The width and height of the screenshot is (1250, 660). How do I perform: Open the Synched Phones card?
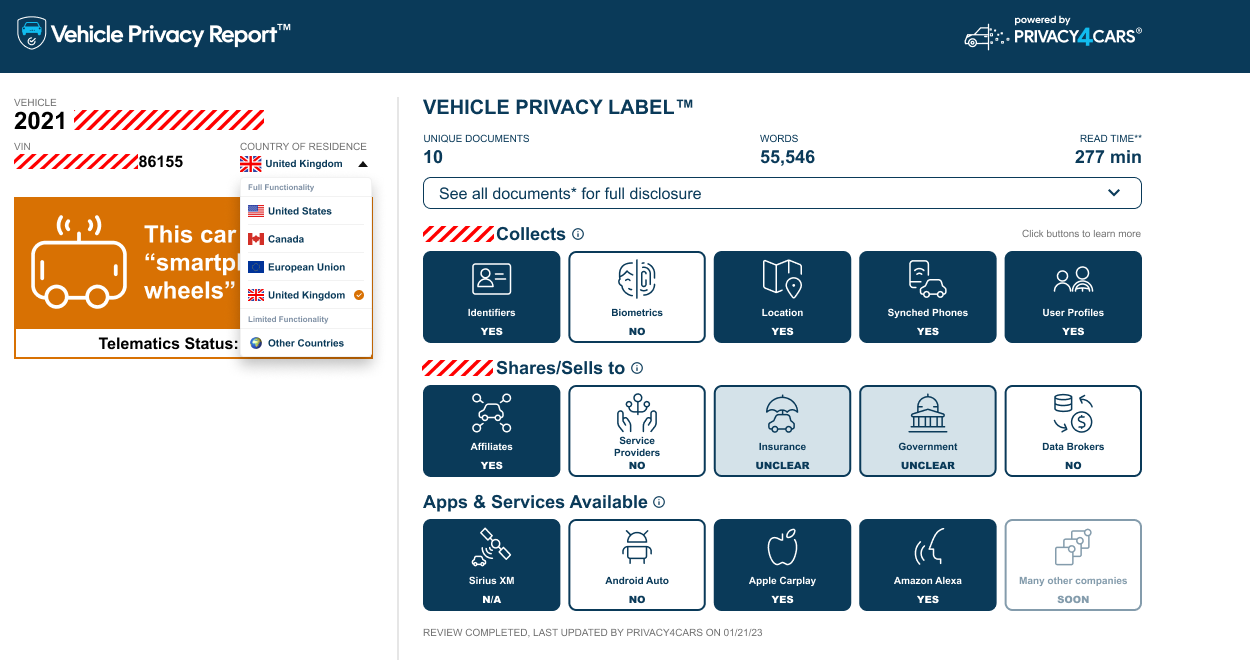(928, 297)
